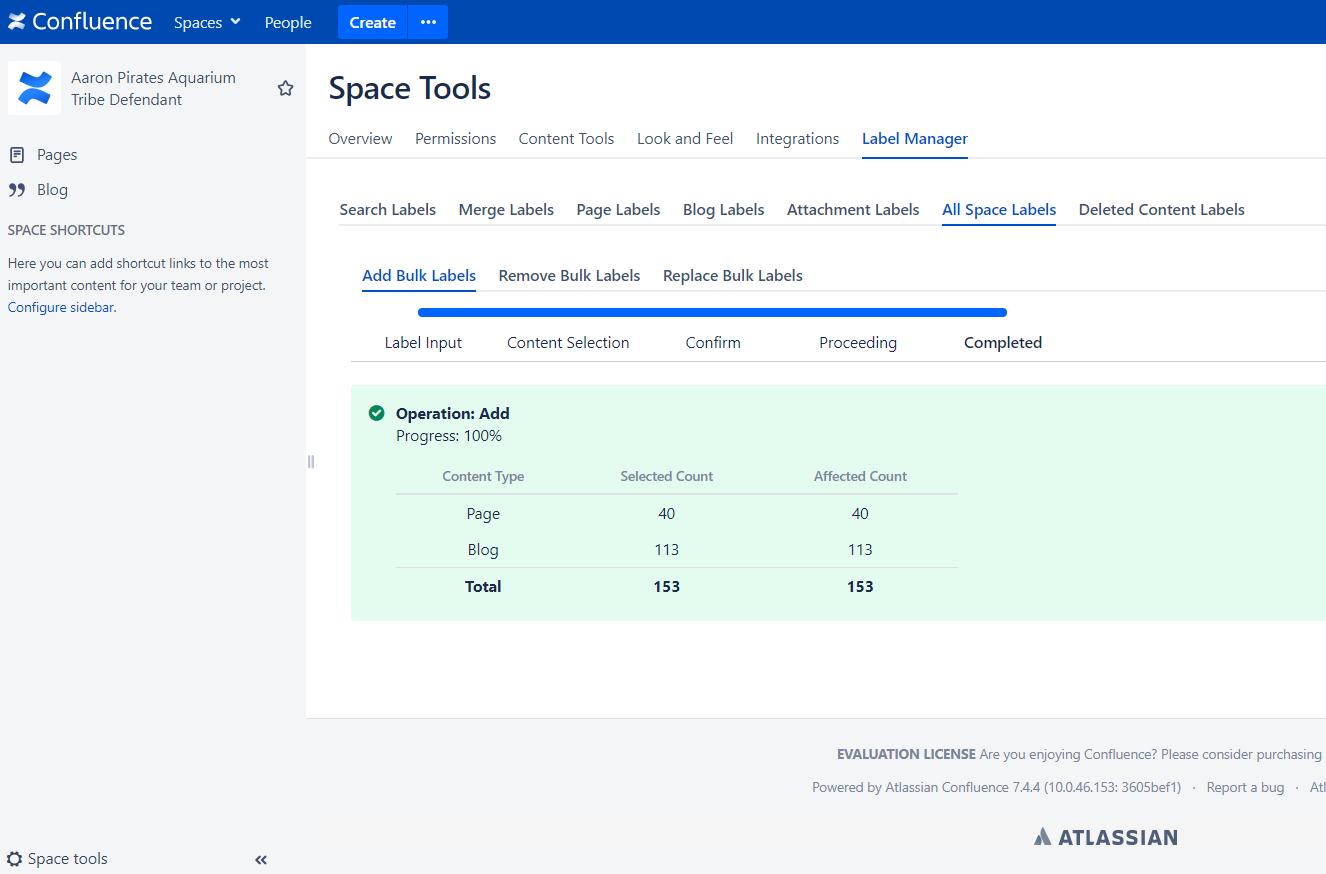
Task: Click the Completed step
Action: 1003,343
